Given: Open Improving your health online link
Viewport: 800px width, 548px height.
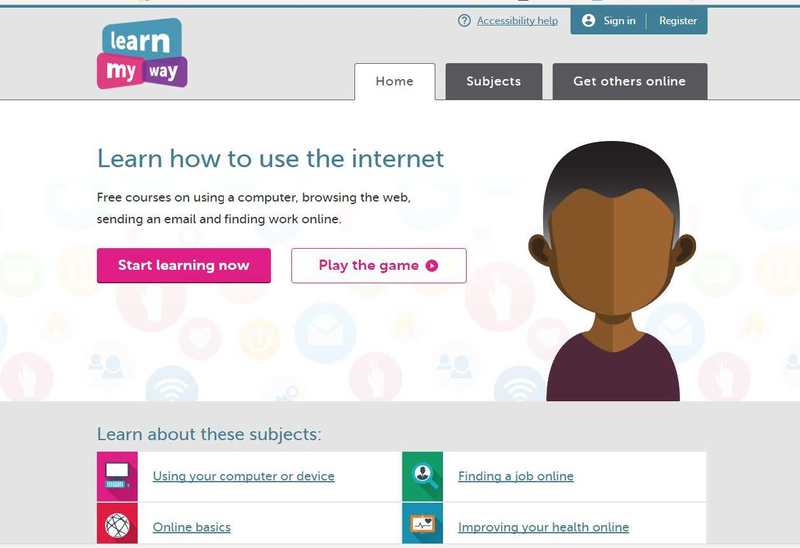Looking at the screenshot, I should pos(543,527).
